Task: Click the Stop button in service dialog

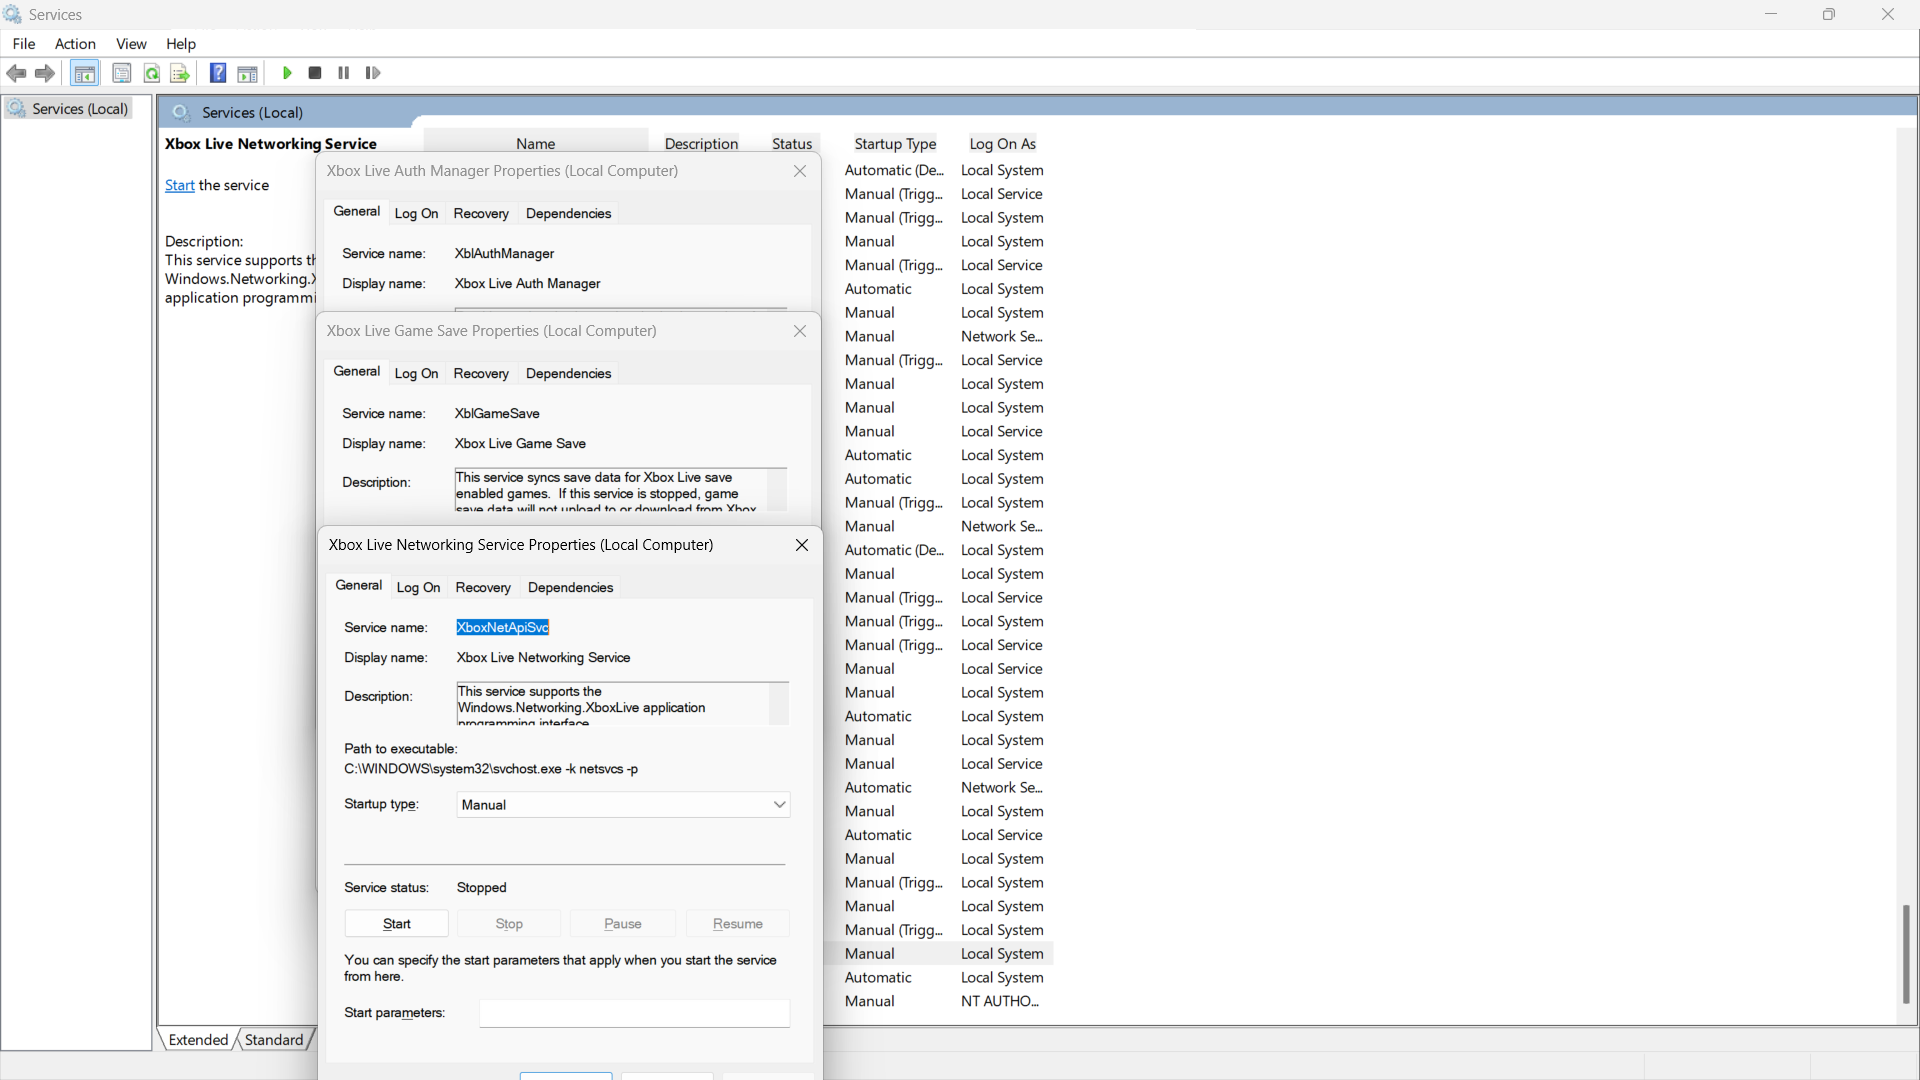Action: pyautogui.click(x=509, y=924)
